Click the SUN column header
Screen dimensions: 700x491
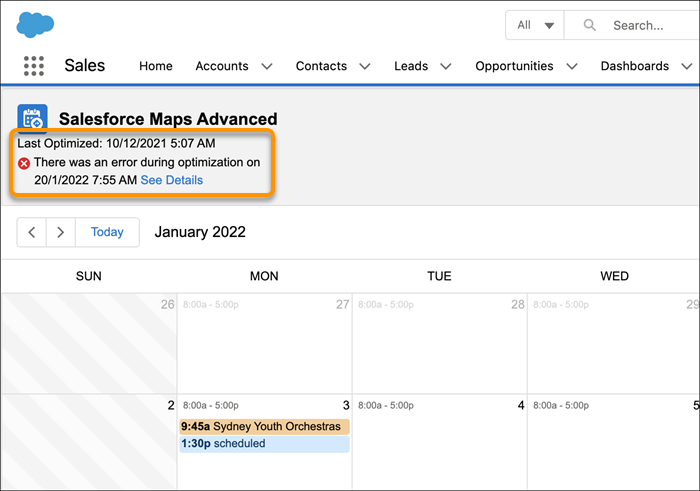click(x=88, y=276)
